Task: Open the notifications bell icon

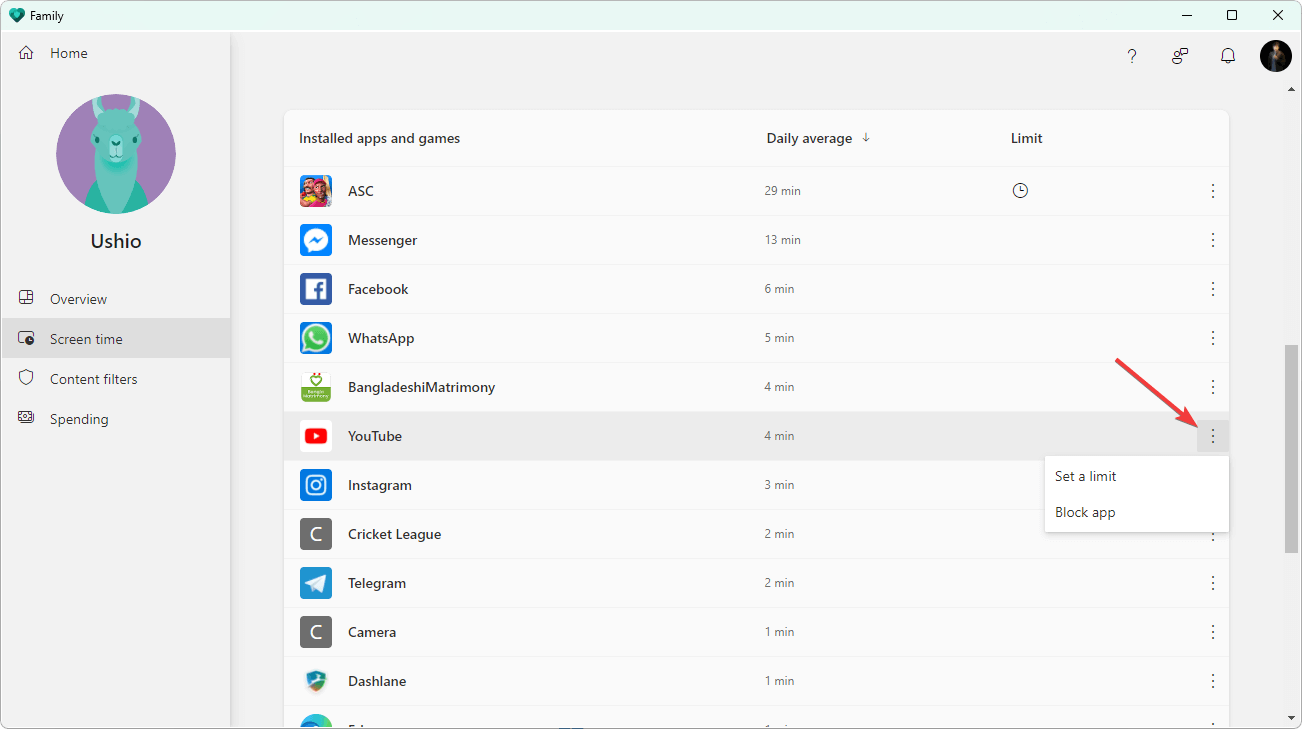Action: coord(1228,56)
